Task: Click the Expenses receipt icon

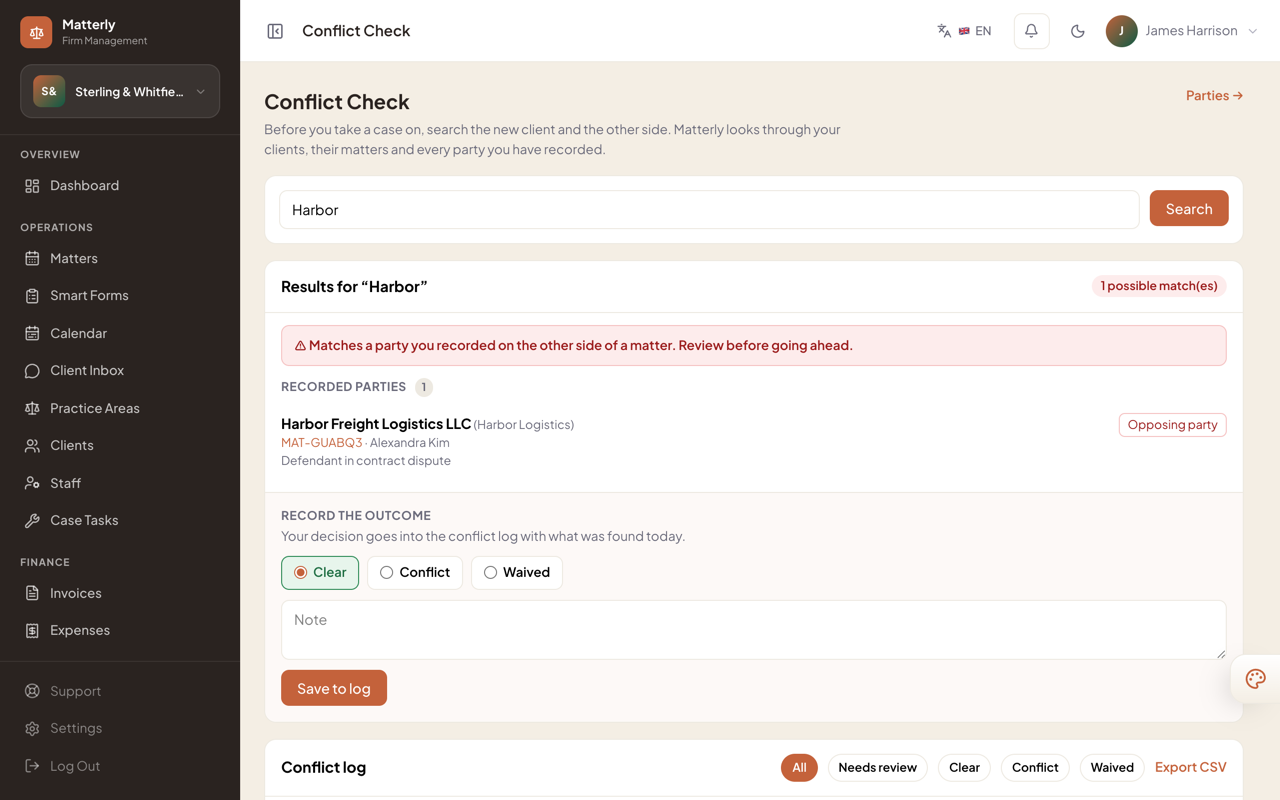Action: [32, 631]
